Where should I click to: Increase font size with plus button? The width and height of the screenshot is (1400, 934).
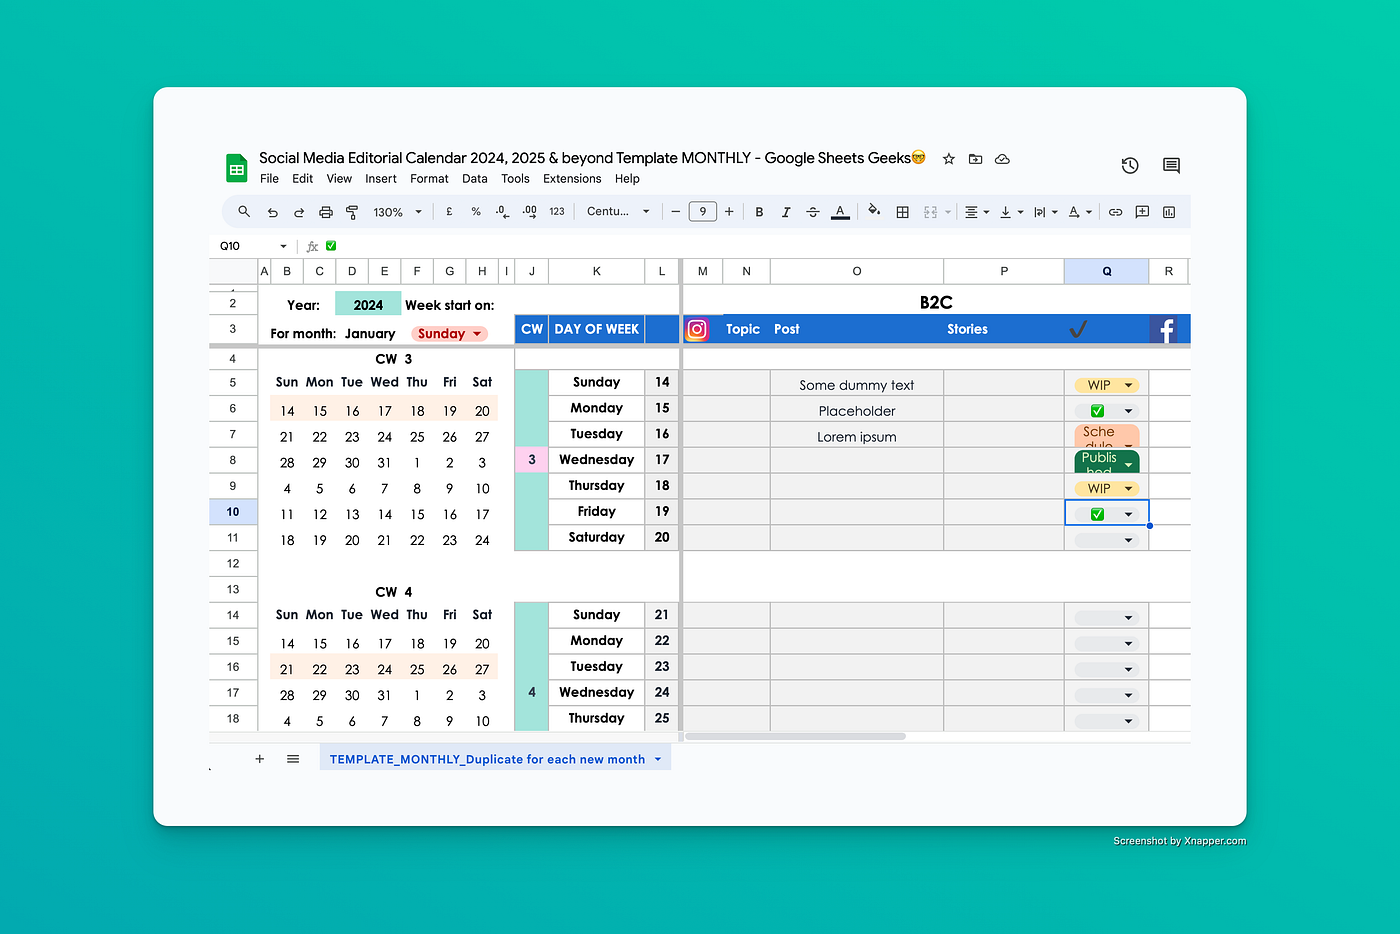[x=729, y=211]
